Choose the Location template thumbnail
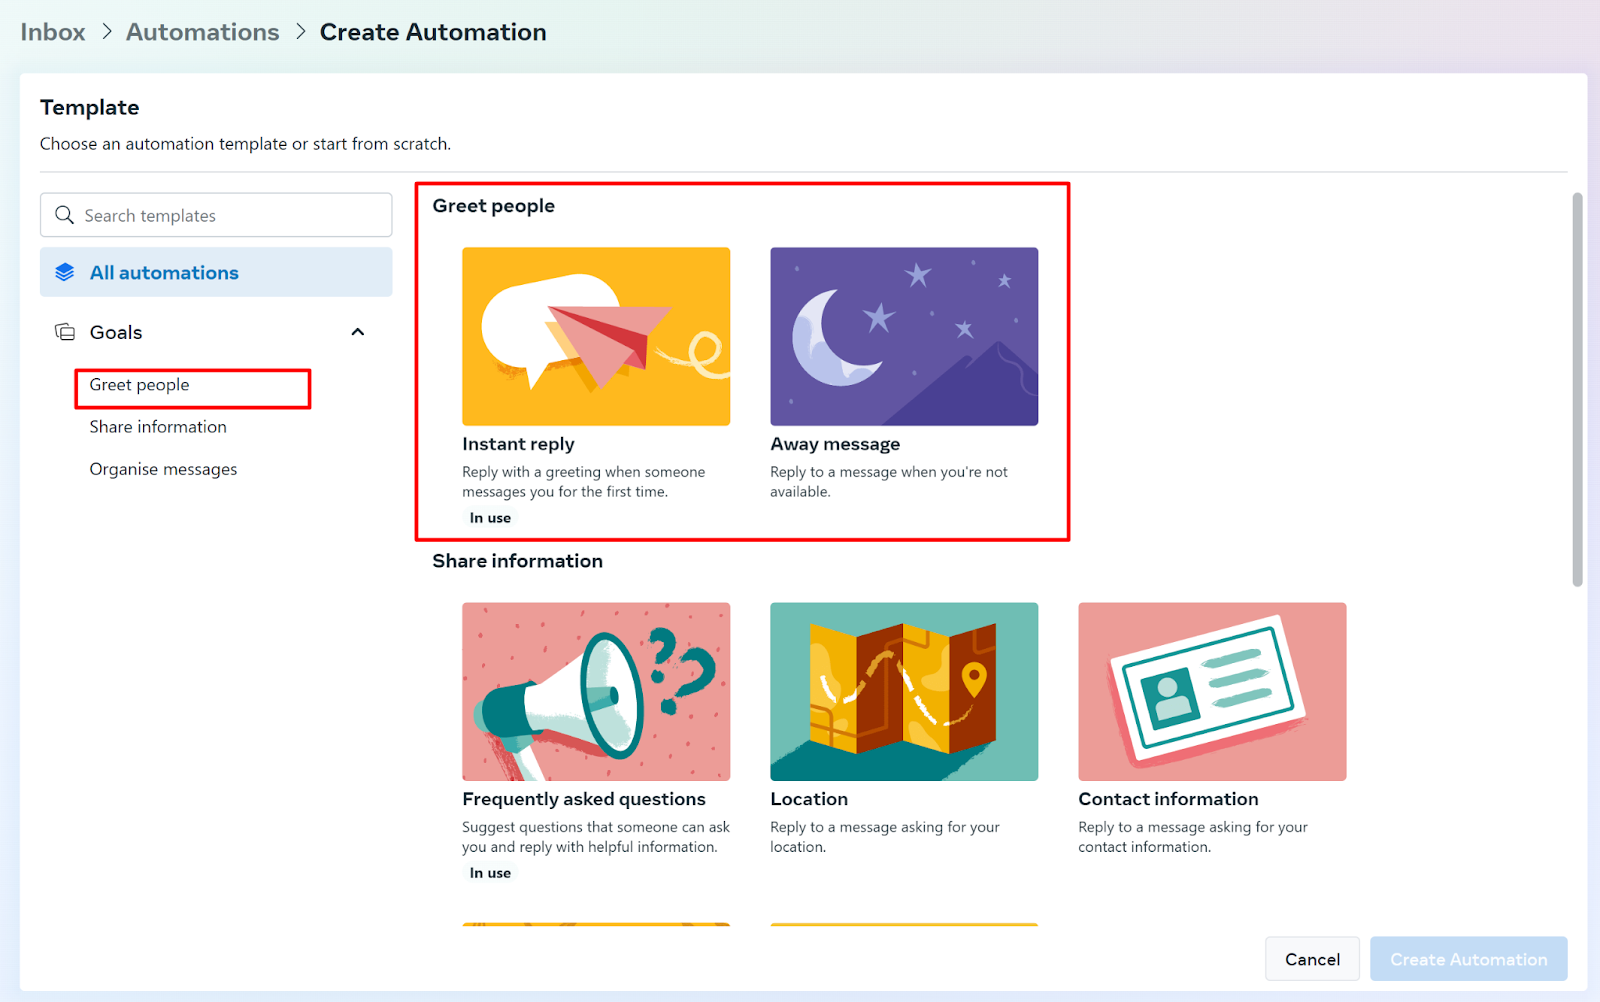 point(904,691)
